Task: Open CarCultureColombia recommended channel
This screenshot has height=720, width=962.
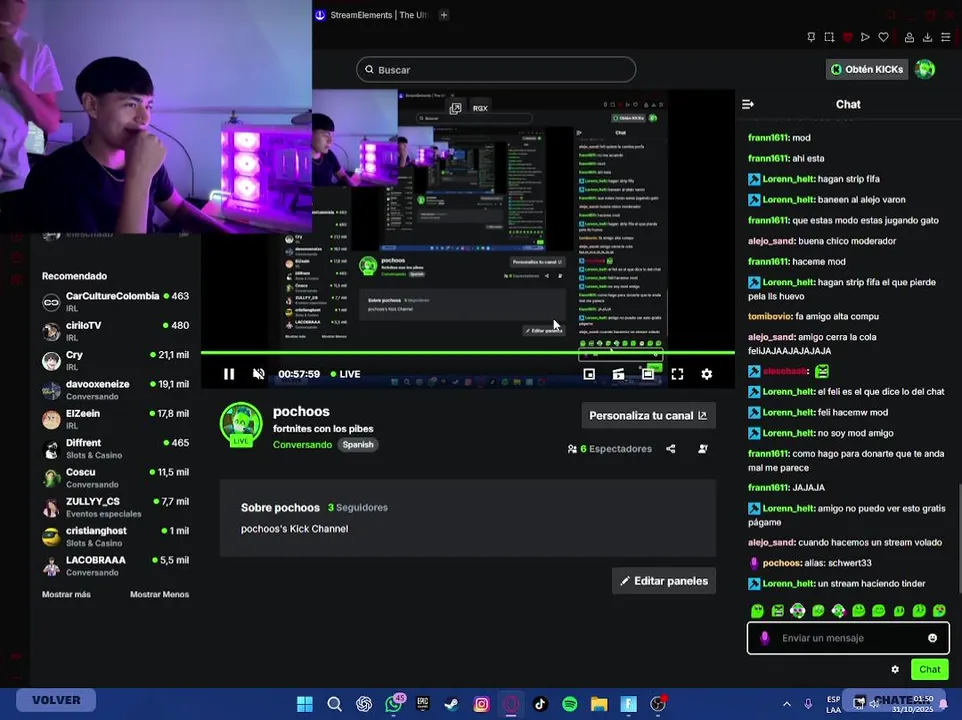Action: (115, 302)
